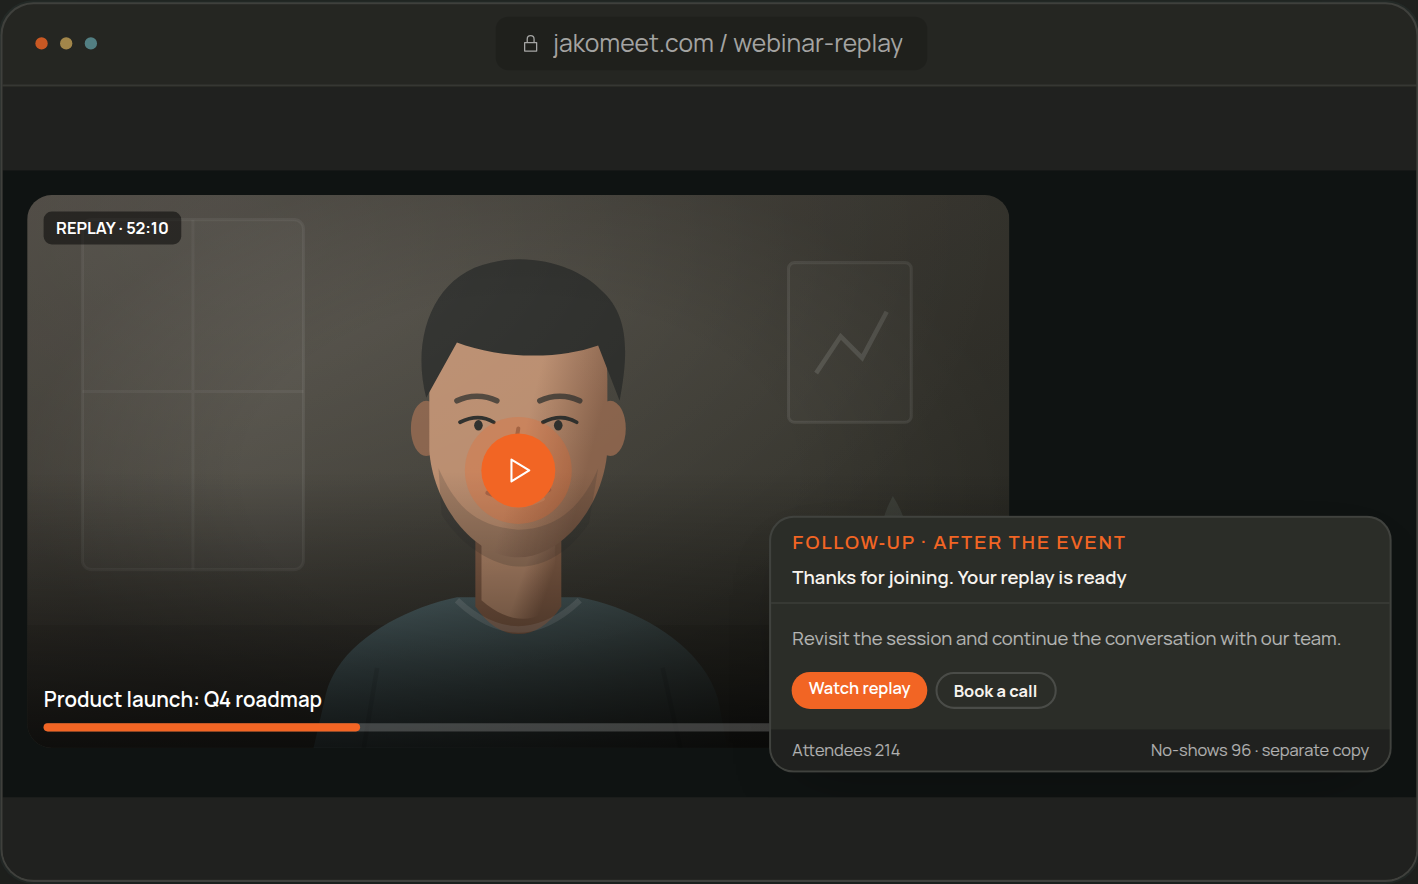Click the Watch replay button
This screenshot has width=1418, height=884.
point(859,689)
